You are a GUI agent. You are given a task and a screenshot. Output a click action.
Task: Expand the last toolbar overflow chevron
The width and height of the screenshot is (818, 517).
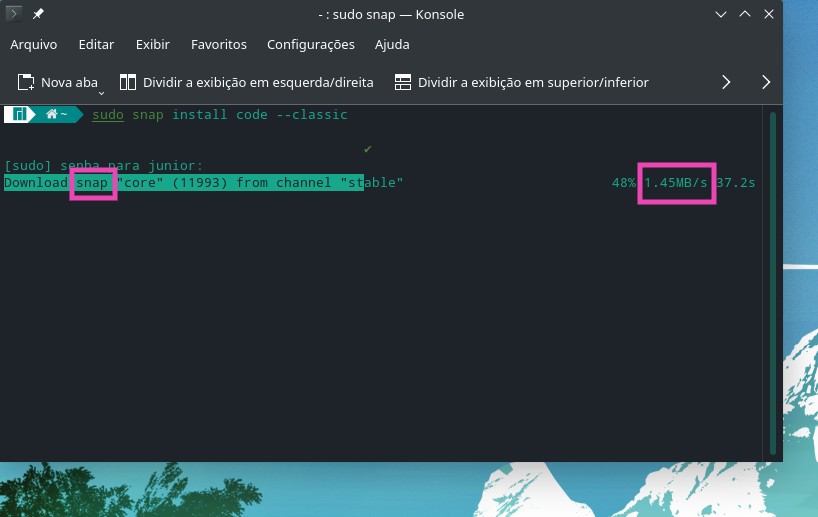point(765,82)
